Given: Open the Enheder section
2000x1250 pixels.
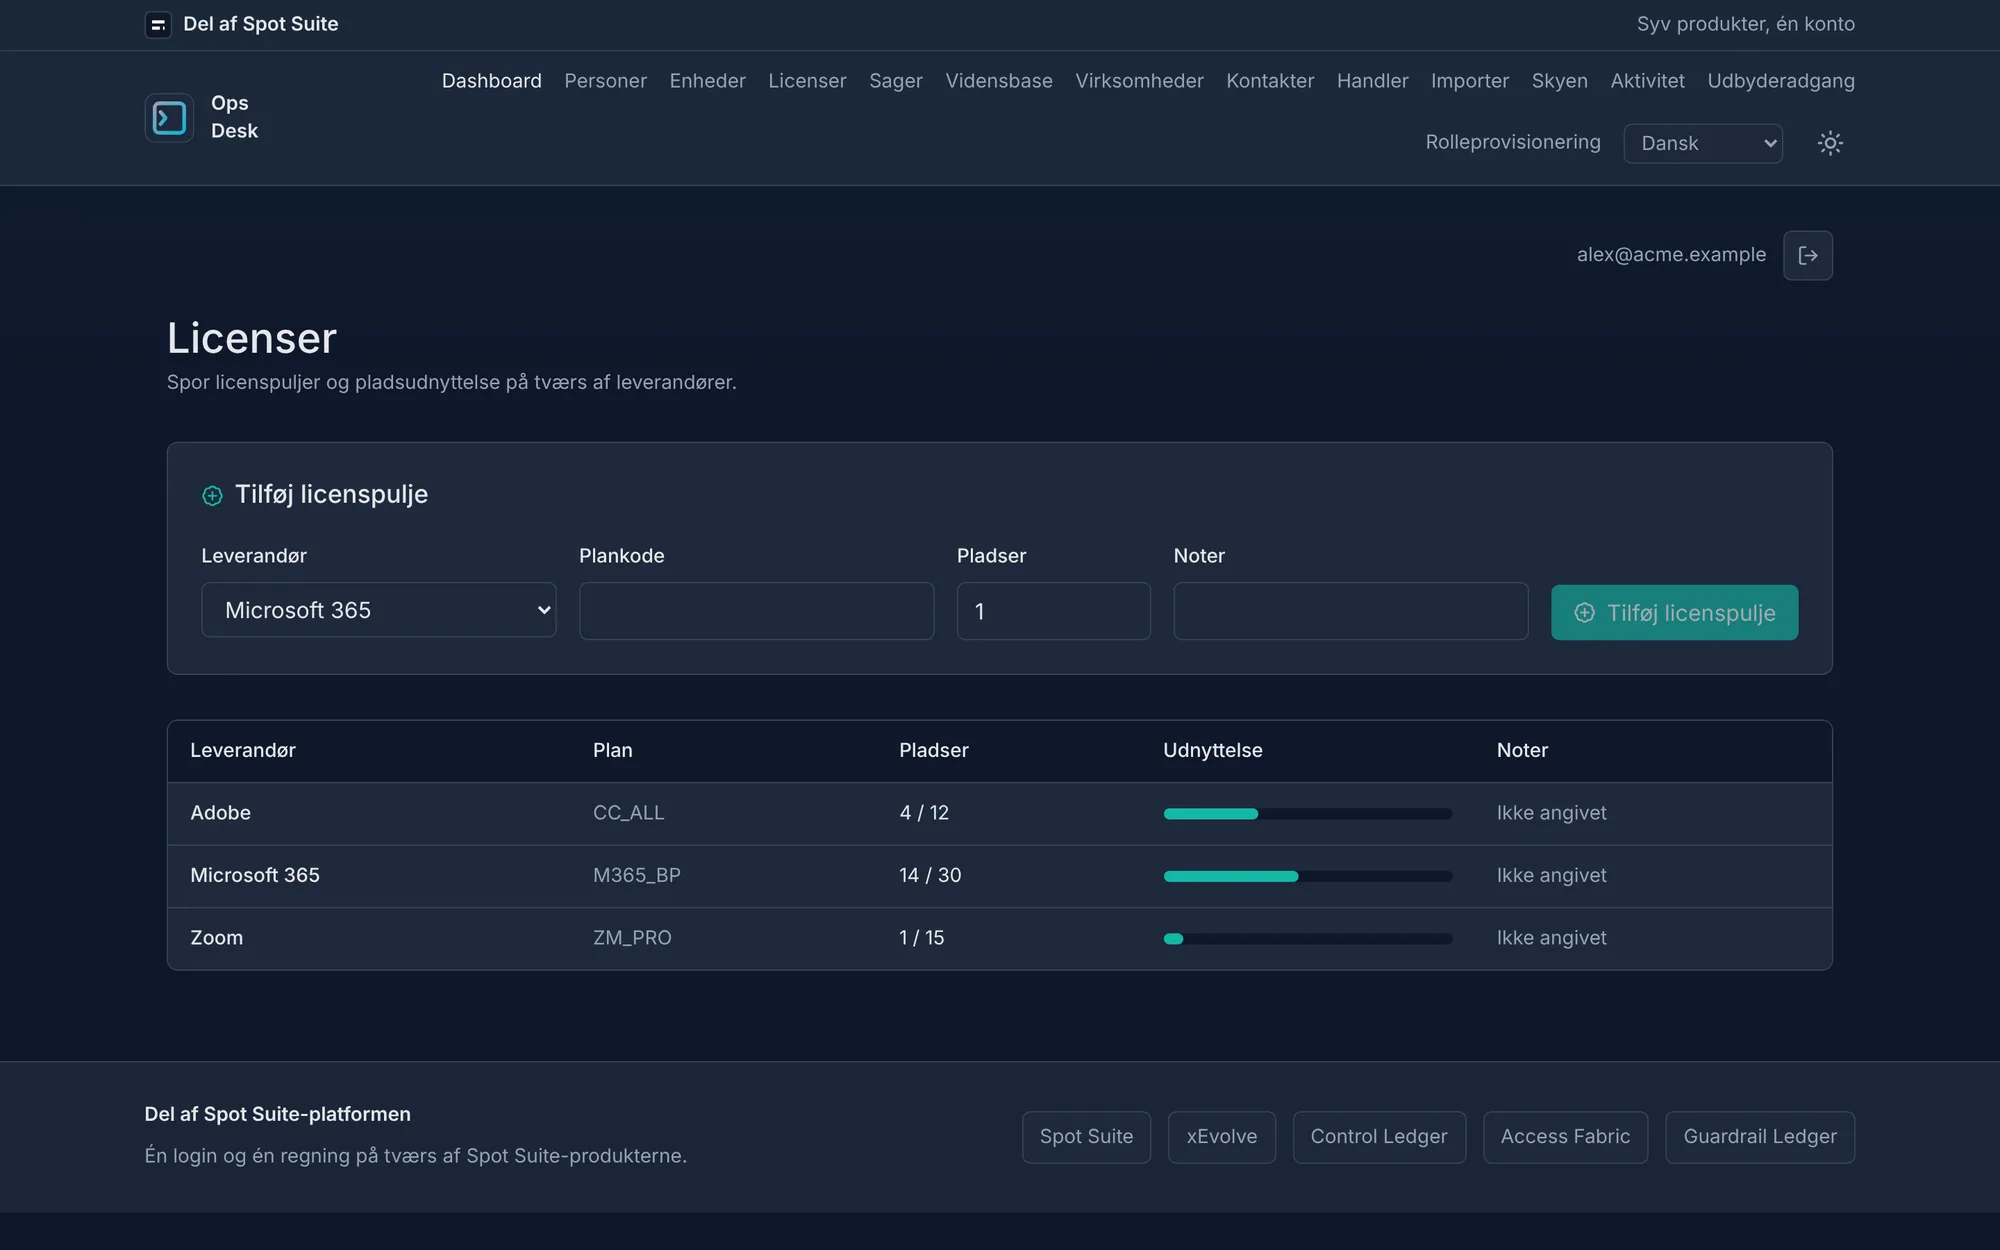Looking at the screenshot, I should [x=707, y=81].
